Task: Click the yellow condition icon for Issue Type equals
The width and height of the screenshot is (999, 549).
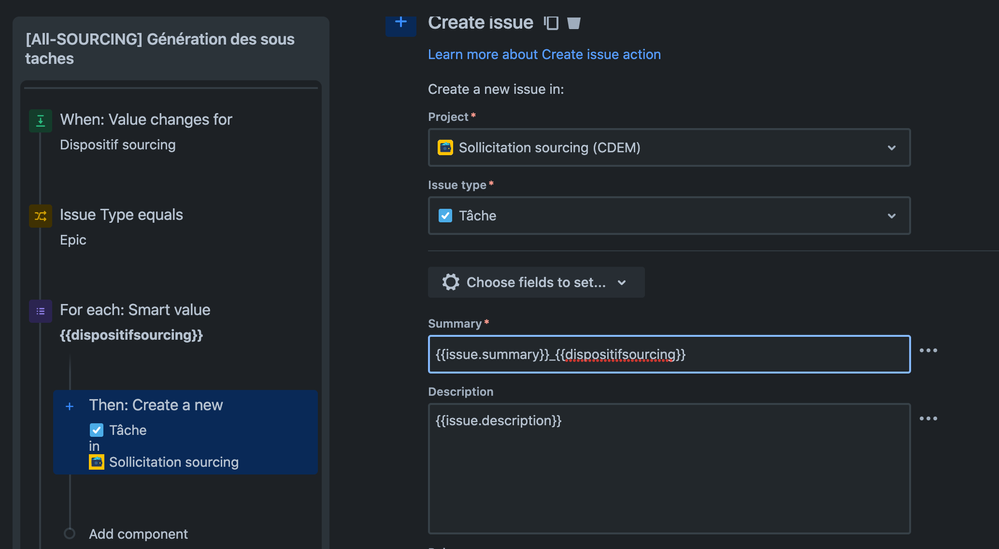Action: (40, 216)
